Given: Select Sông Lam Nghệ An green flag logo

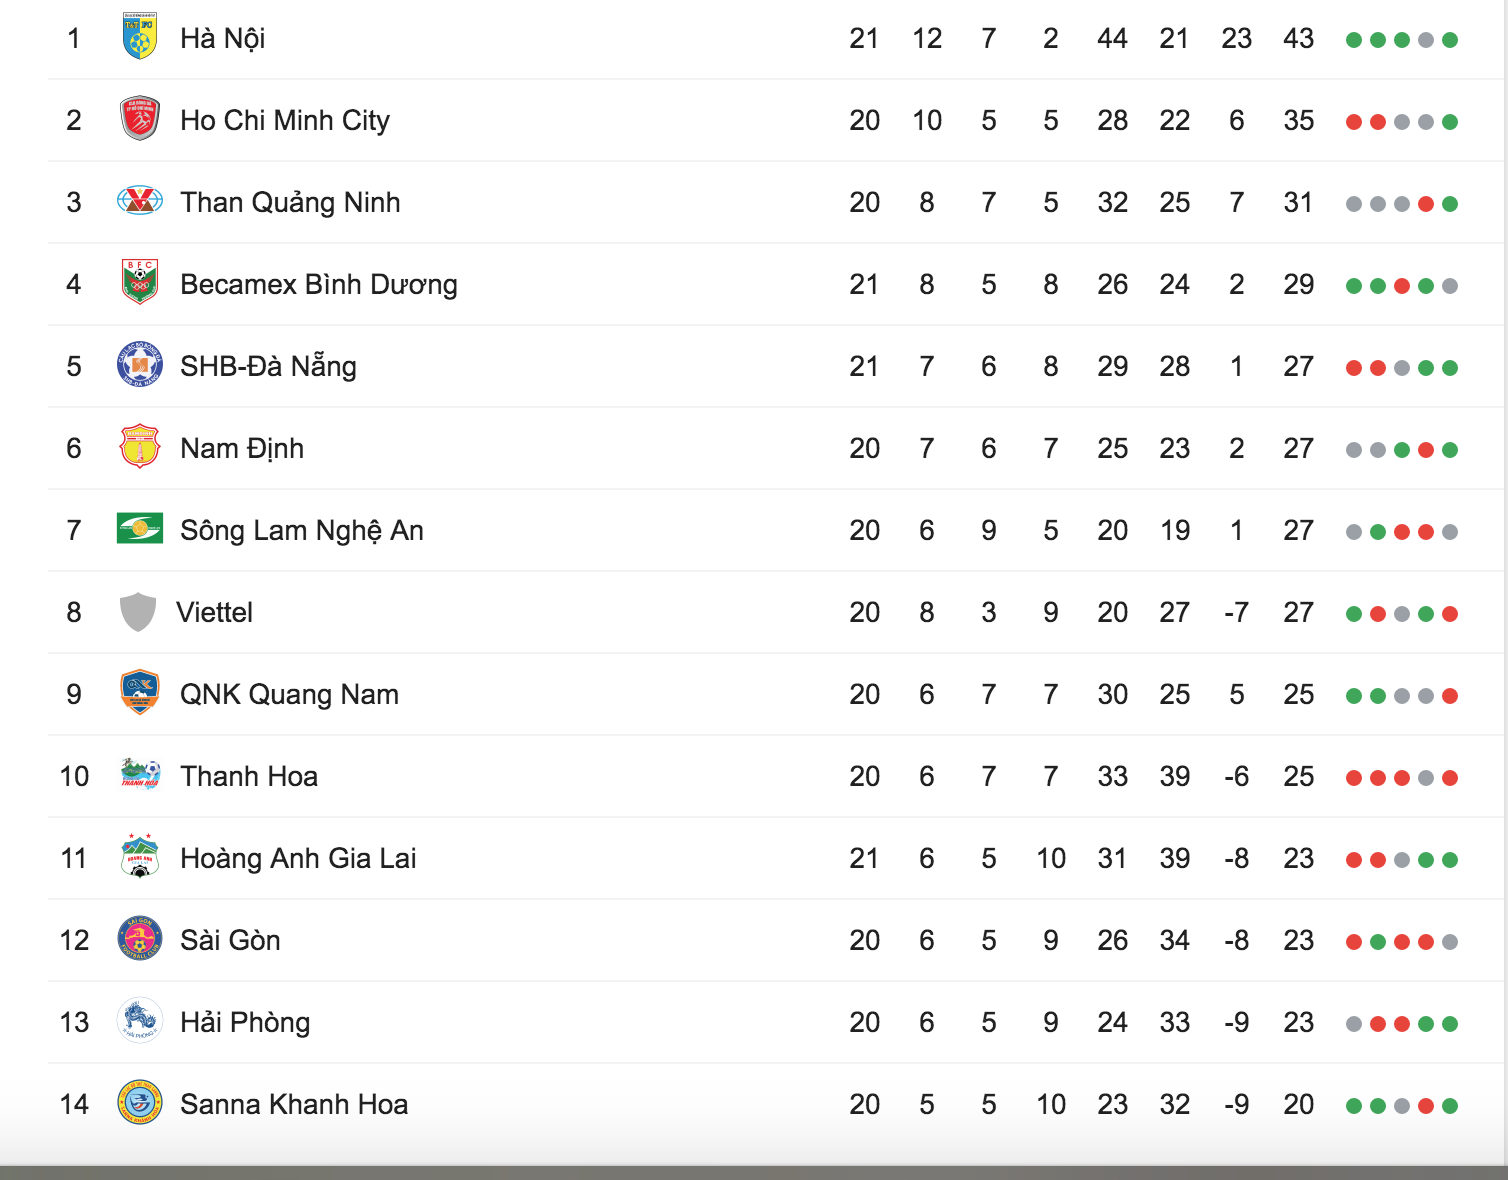Looking at the screenshot, I should (x=140, y=528).
